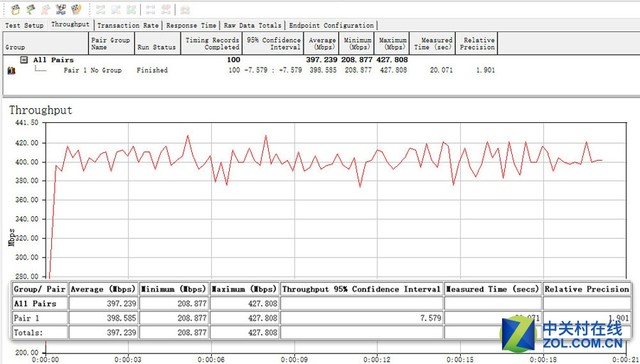The height and width of the screenshot is (364, 640).
Task: Click the Totals: cell in the summary table
Action: 40,333
